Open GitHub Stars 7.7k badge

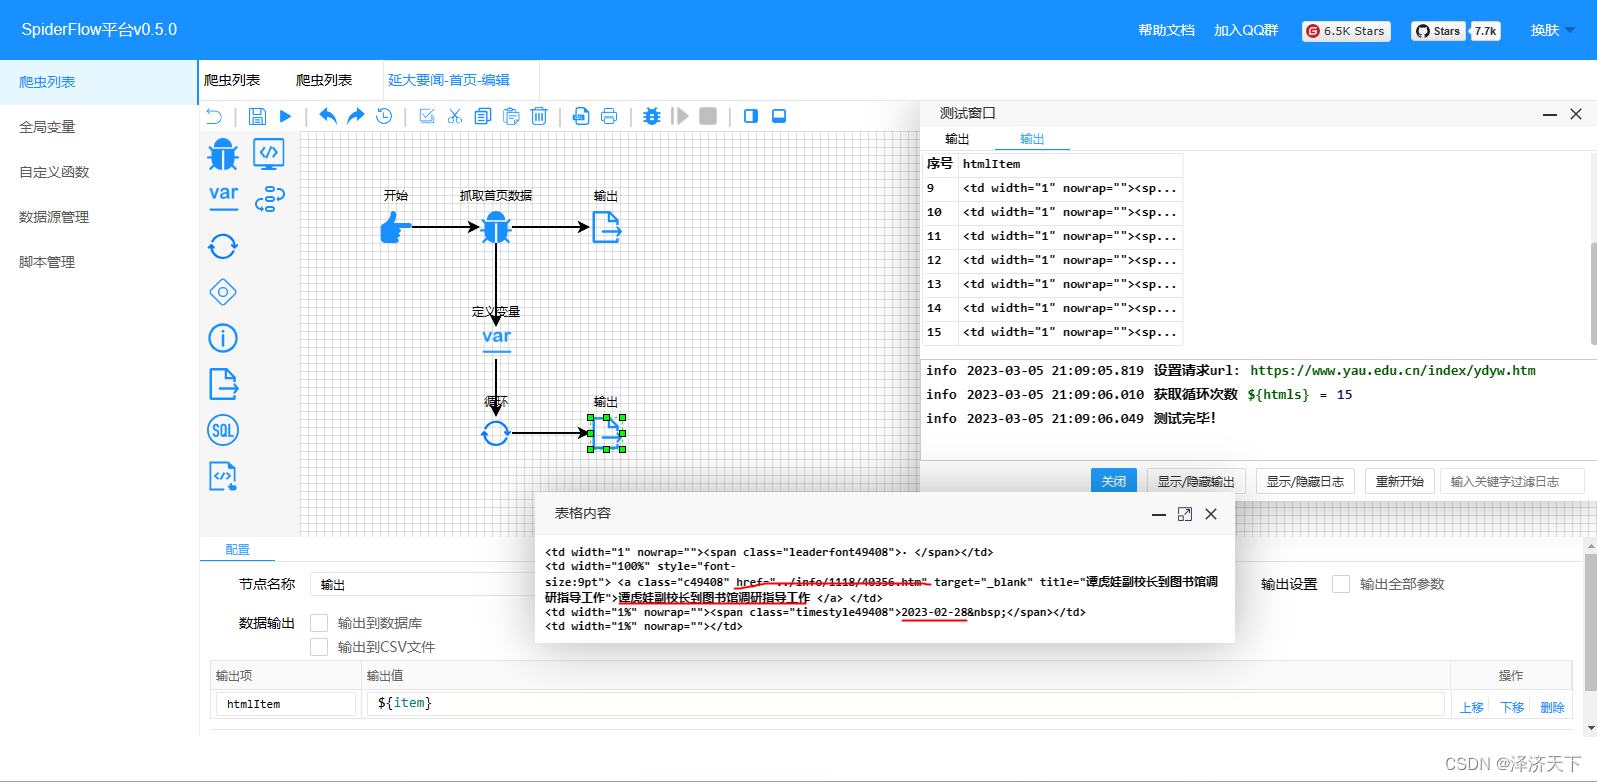pos(1456,31)
